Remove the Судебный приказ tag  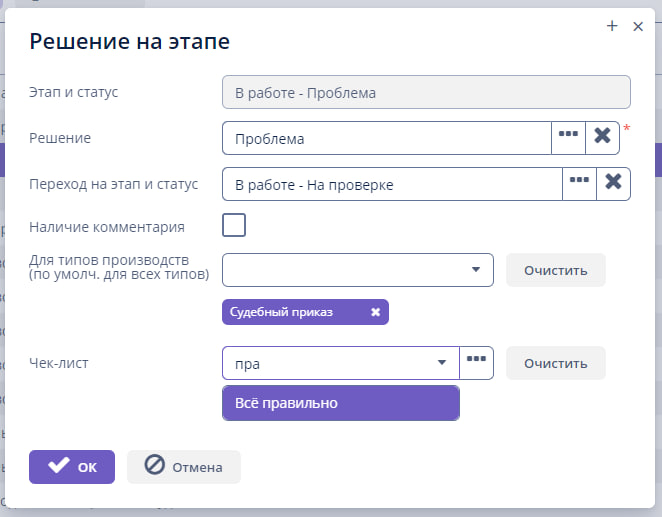pyautogui.click(x=376, y=312)
